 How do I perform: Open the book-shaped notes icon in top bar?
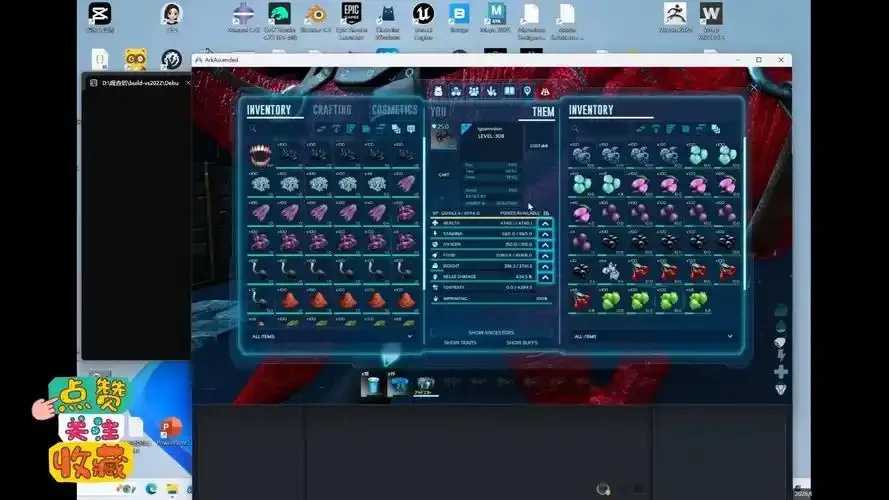(509, 91)
